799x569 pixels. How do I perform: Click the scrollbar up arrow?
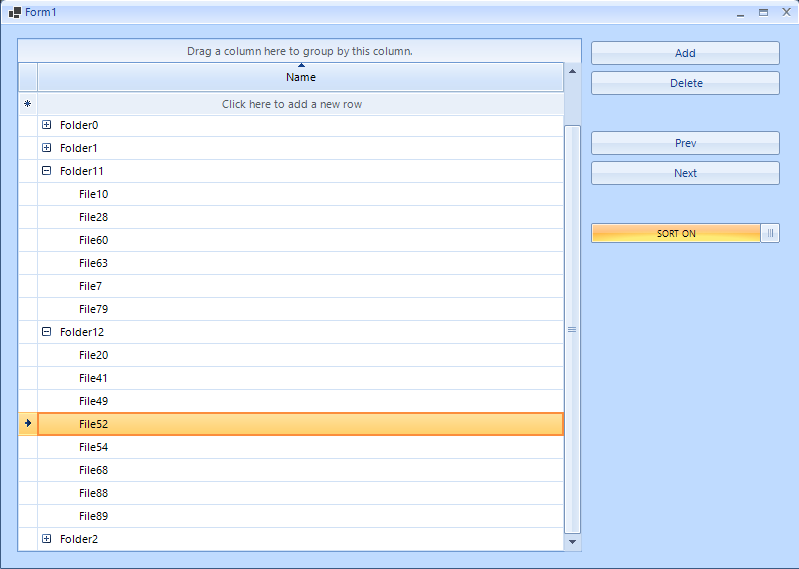(573, 71)
